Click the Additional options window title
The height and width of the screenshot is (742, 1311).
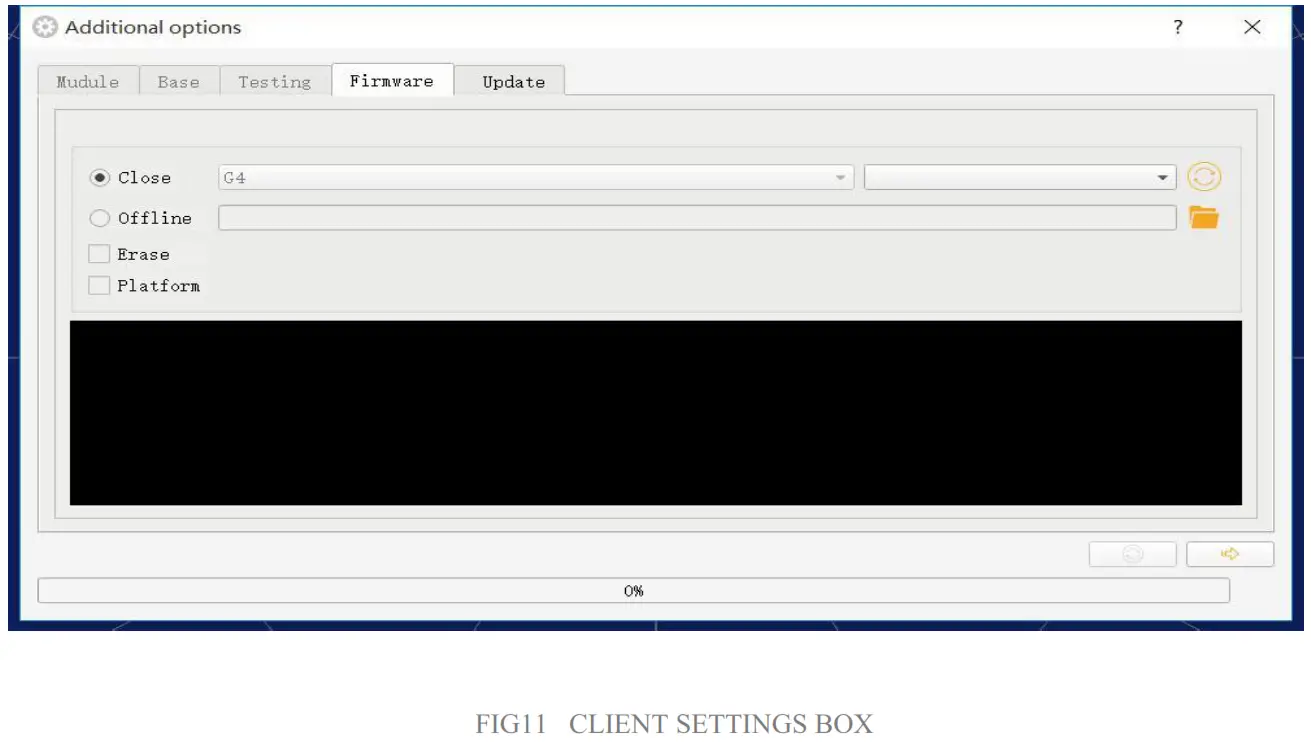coord(153,28)
